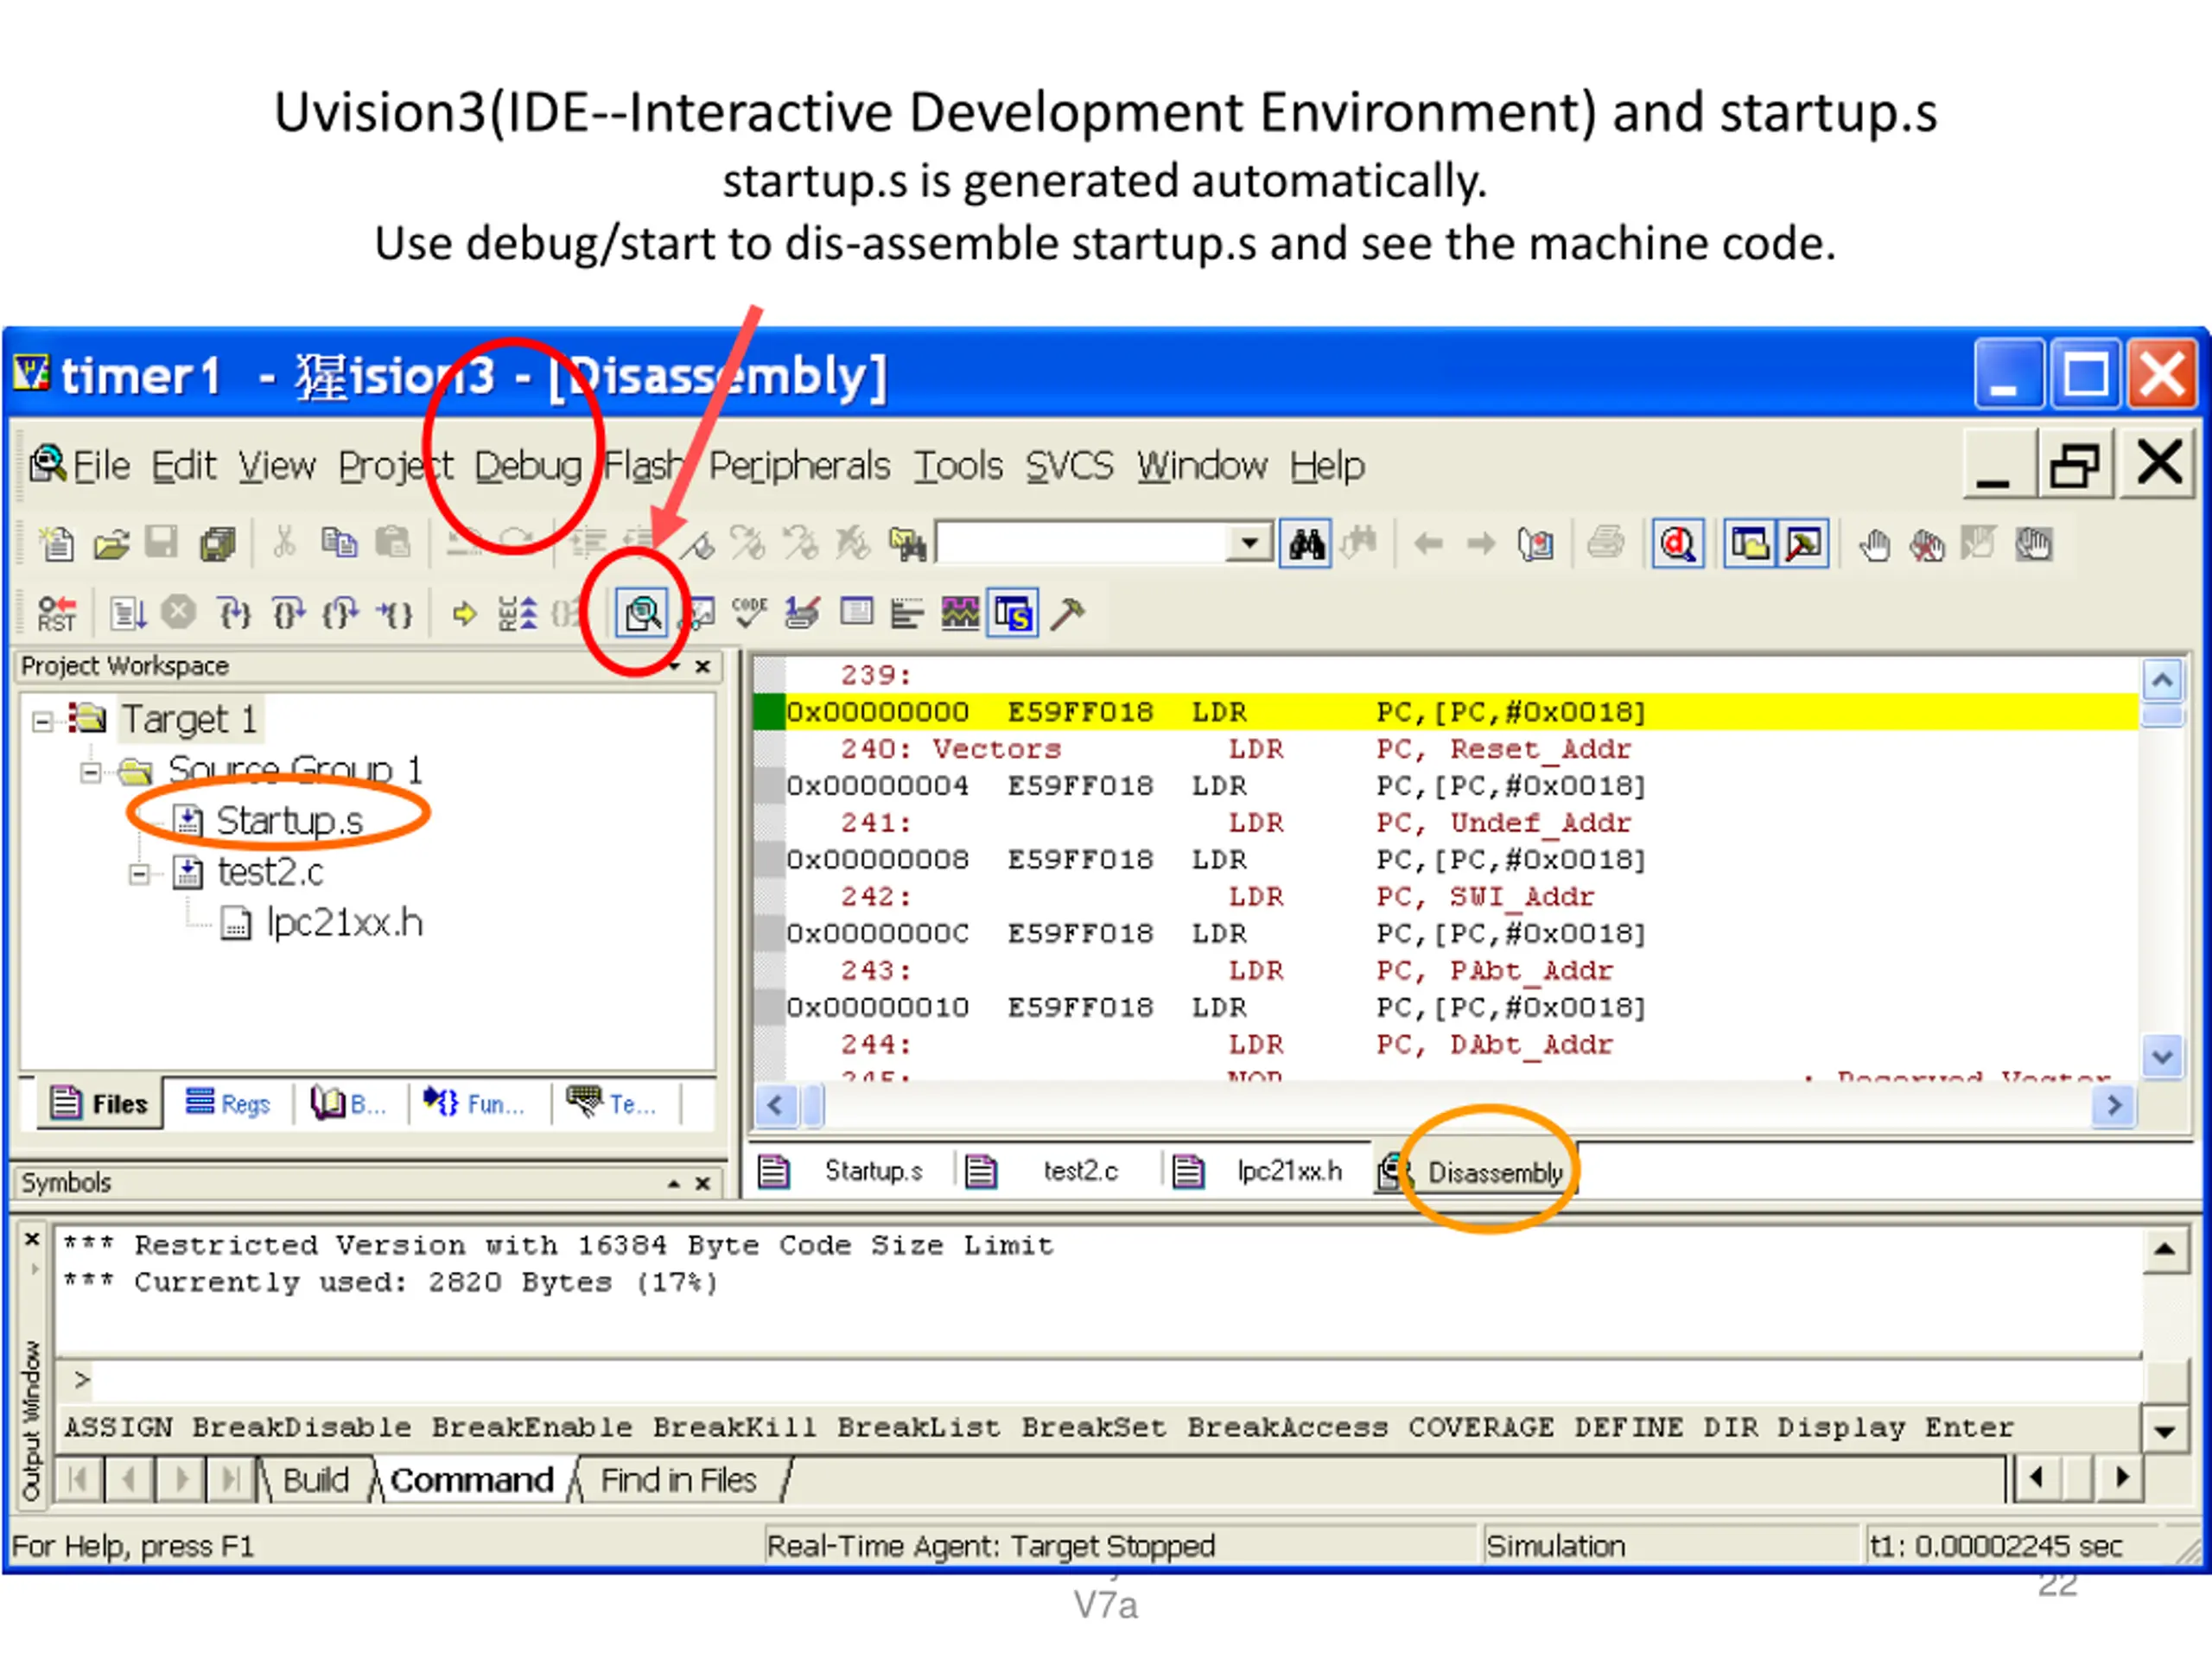Screen dimensions: 2212x1659
Task: Select lpc21xx.h in the project tree
Action: click(x=344, y=922)
